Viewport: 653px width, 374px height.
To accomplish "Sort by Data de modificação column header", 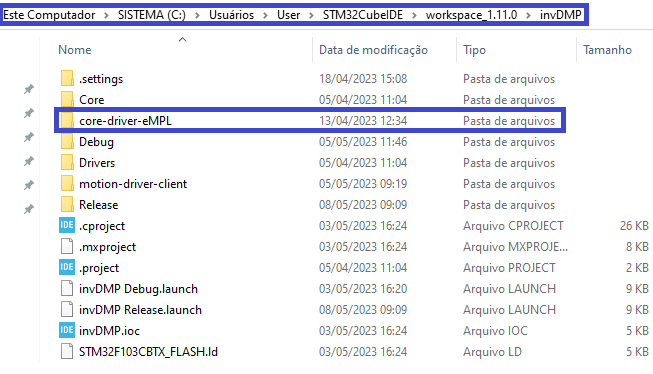I will pyautogui.click(x=373, y=50).
